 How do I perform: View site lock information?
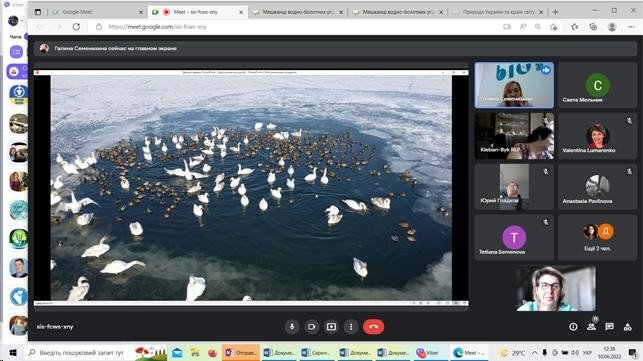(99, 27)
